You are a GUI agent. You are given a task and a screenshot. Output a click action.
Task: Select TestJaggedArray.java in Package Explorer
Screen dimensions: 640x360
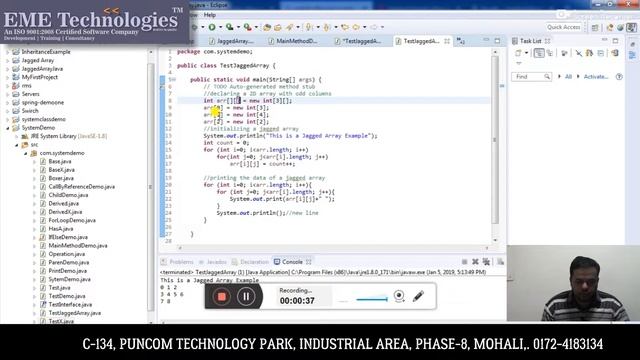[x=75, y=313]
